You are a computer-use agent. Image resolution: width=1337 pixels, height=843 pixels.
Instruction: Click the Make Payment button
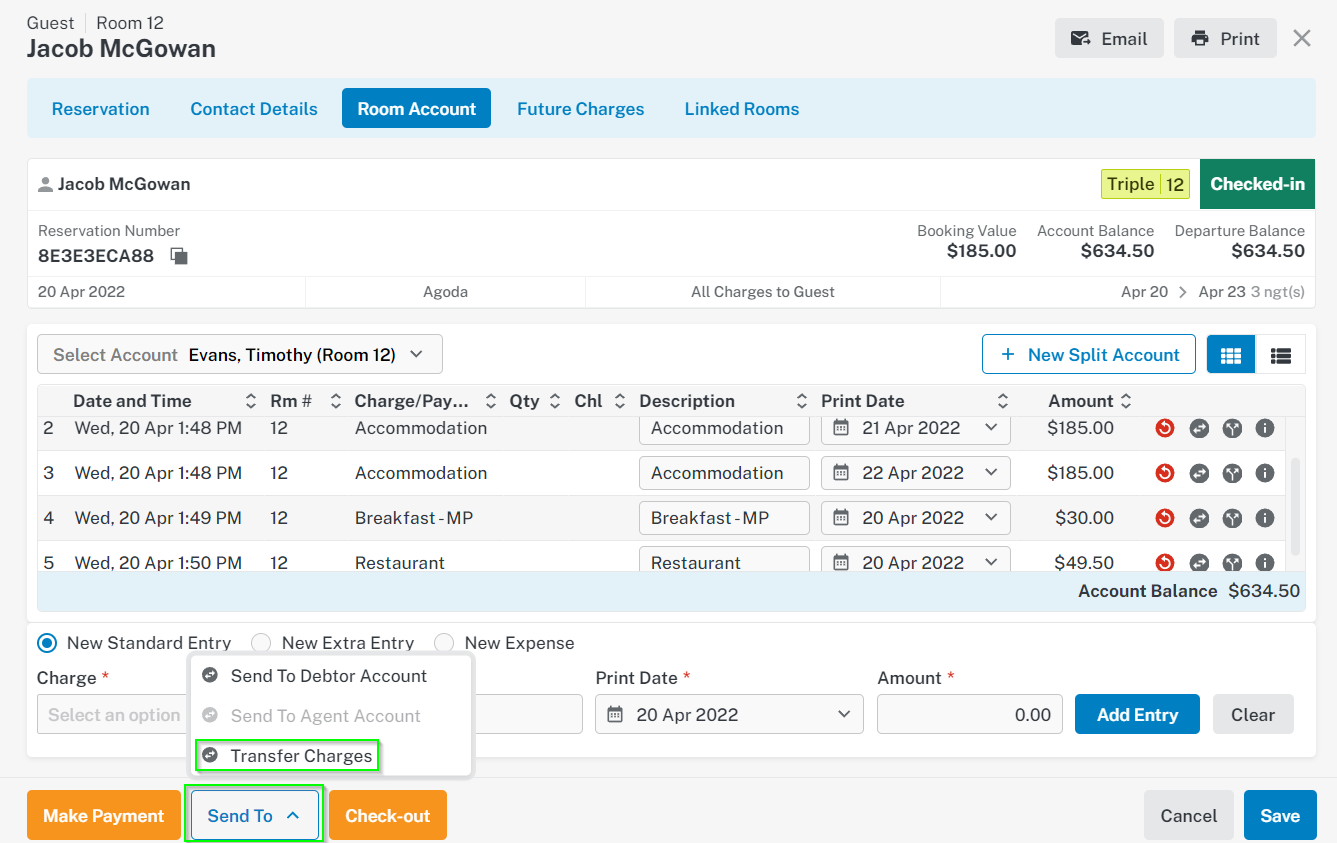click(104, 816)
